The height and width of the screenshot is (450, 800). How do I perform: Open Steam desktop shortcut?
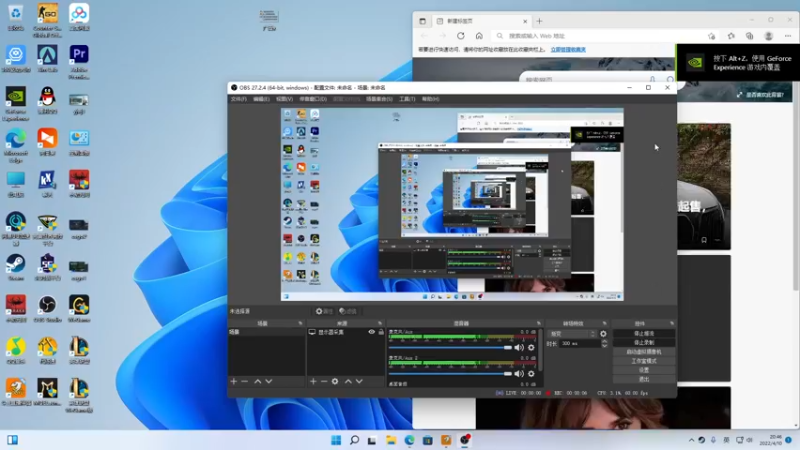(16, 268)
